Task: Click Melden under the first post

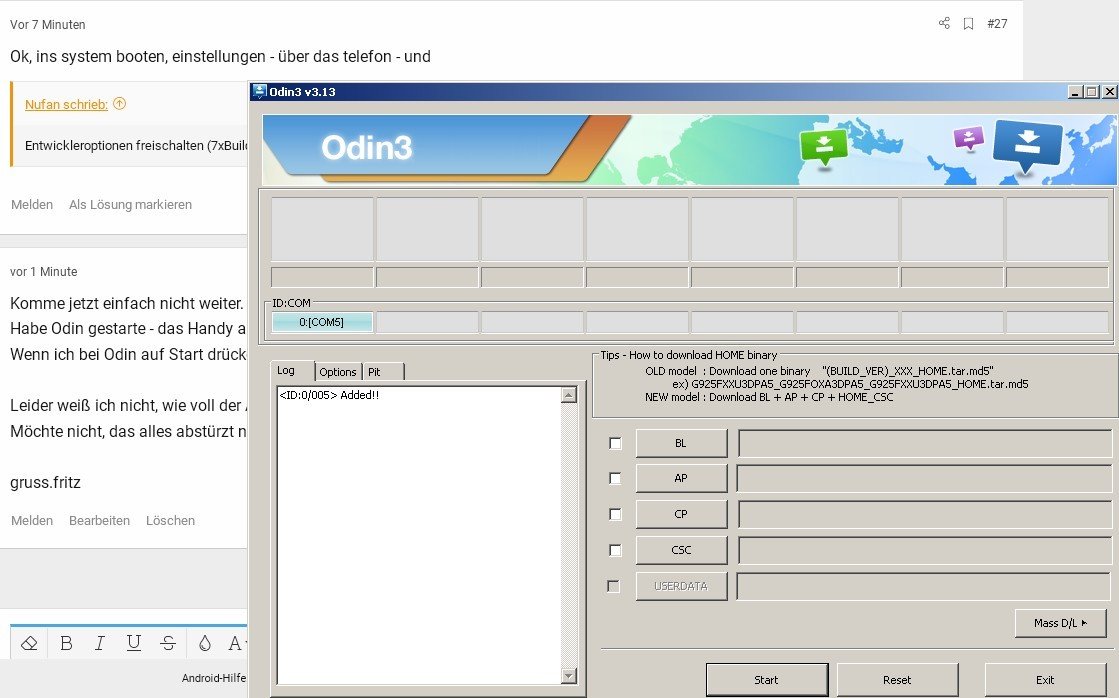Action: 32,205
